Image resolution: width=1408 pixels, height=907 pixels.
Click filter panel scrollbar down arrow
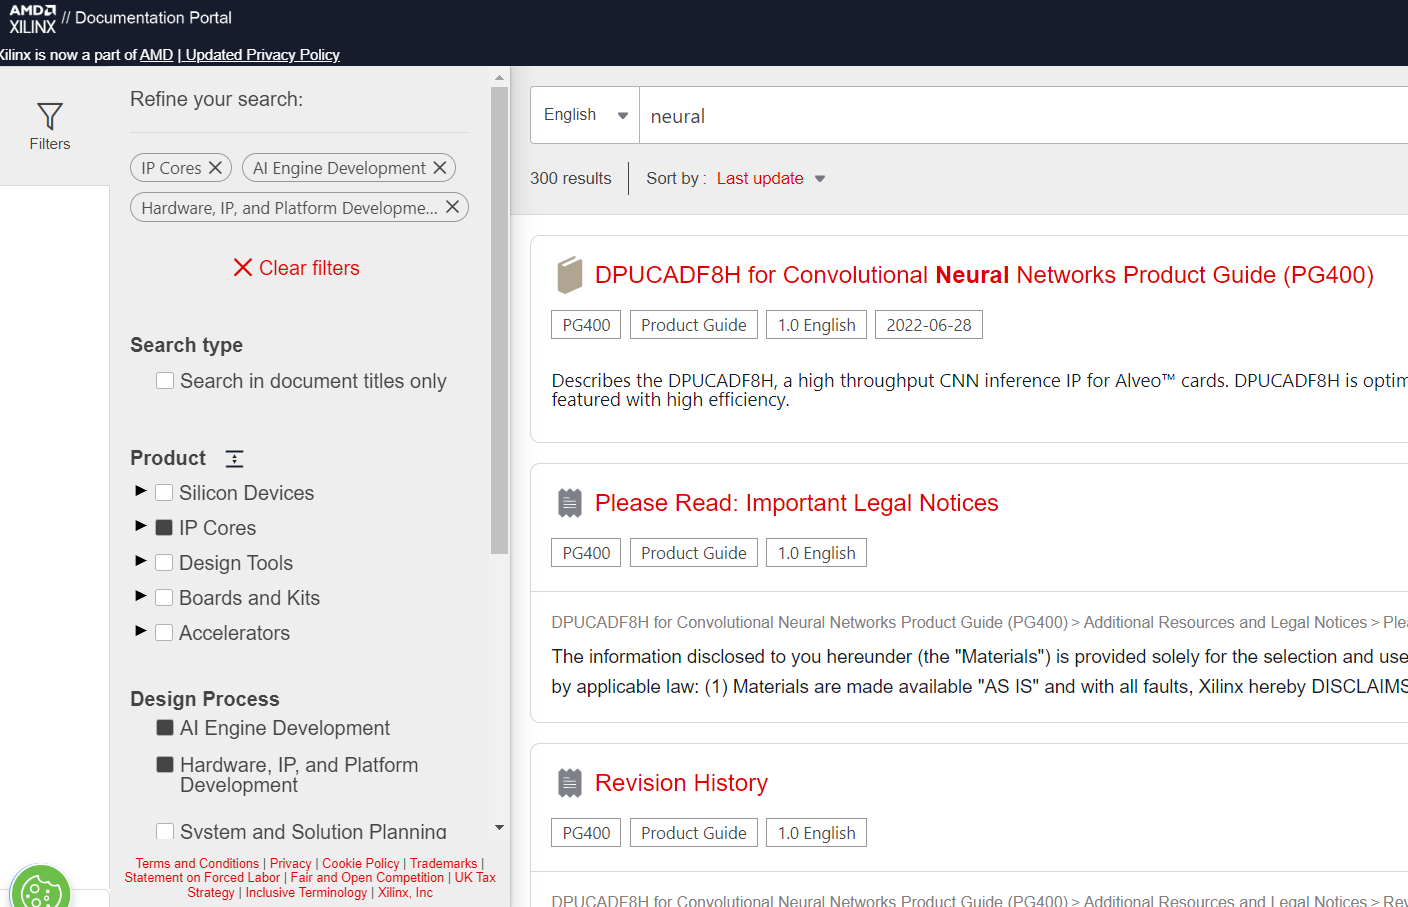click(x=499, y=828)
